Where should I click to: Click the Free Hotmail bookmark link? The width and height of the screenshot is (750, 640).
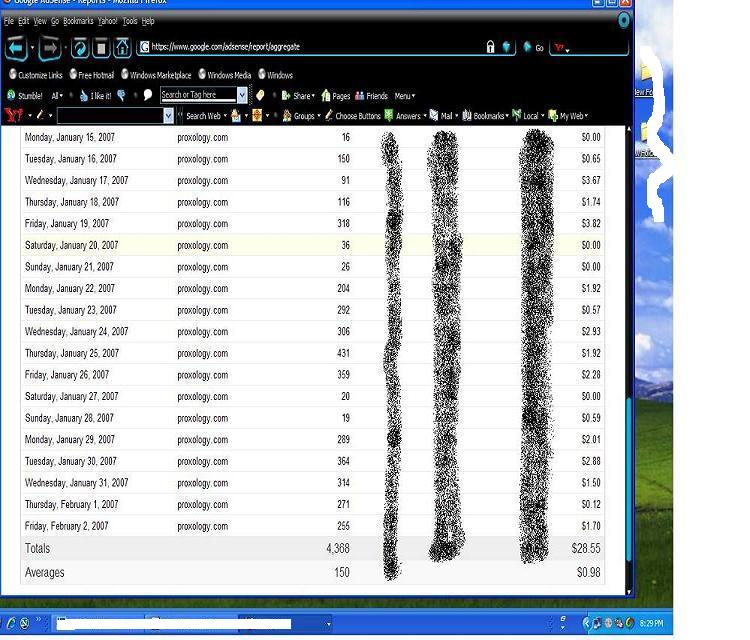[92, 75]
